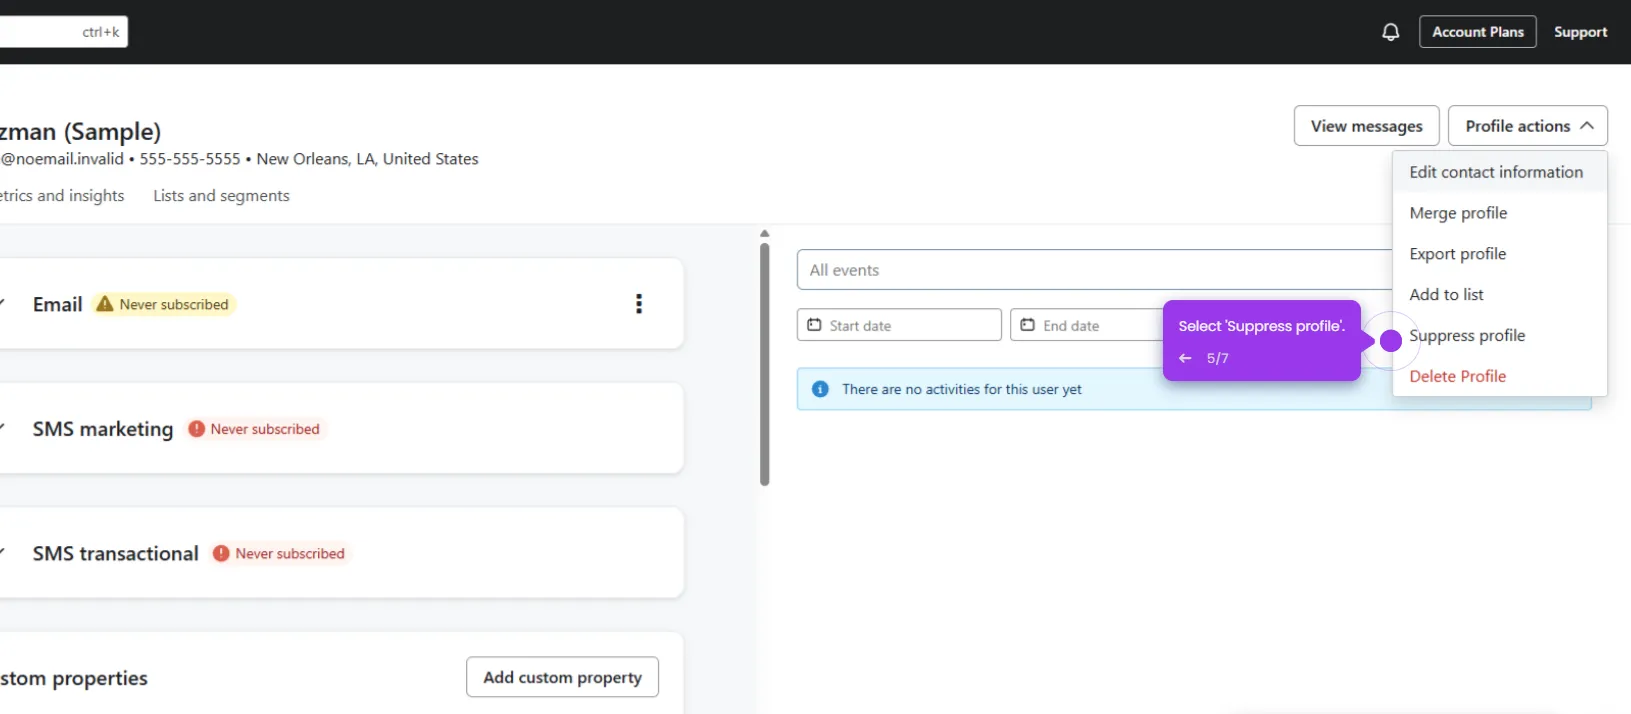The height and width of the screenshot is (714, 1631).
Task: Click the info icon in the no-activities banner
Action: click(x=820, y=389)
